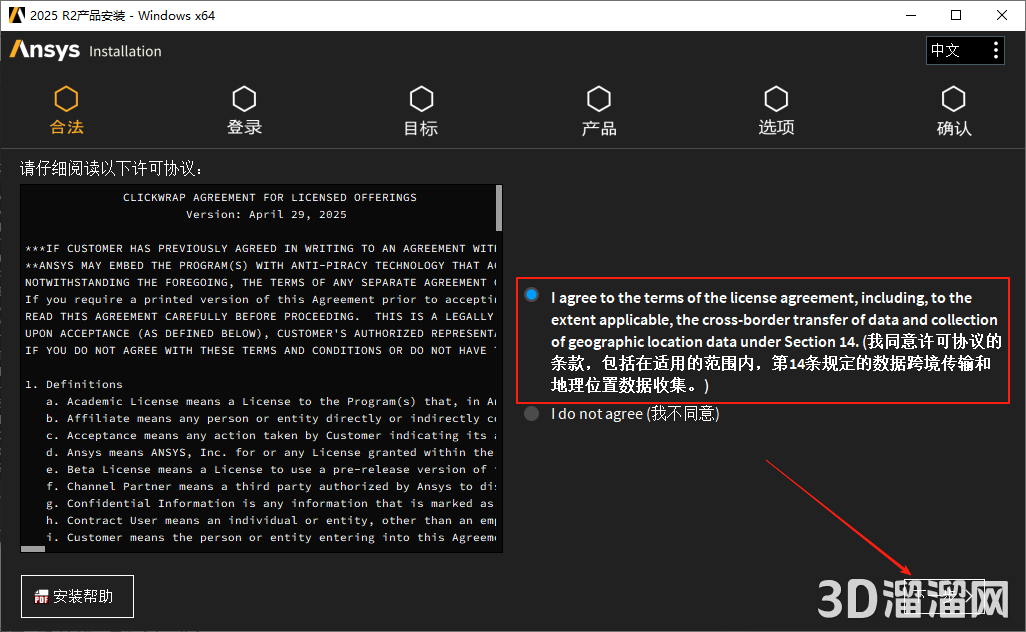This screenshot has width=1026, height=632.
Task: Click the 目标 step hexagon icon
Action: point(421,99)
